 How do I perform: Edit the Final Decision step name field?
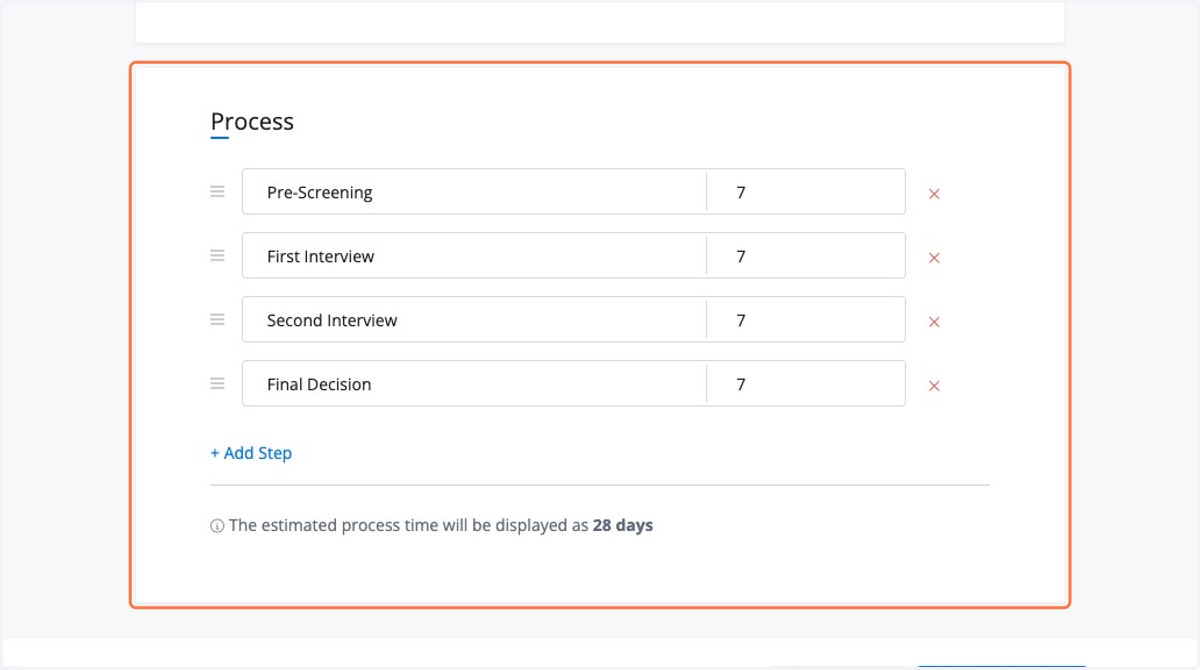[474, 384]
